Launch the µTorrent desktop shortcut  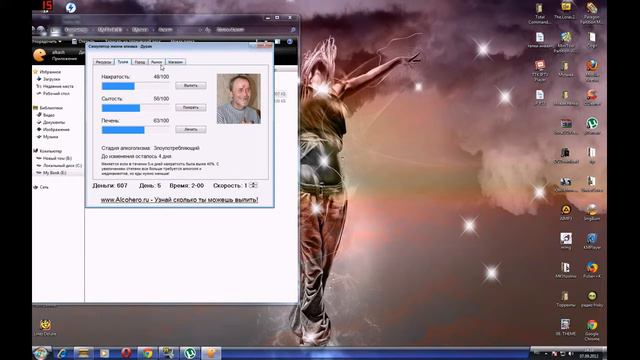click(x=592, y=126)
